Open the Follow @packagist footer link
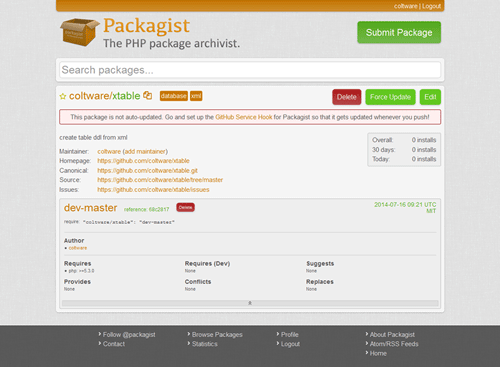Image resolution: width=500 pixels, height=367 pixels. click(129, 334)
